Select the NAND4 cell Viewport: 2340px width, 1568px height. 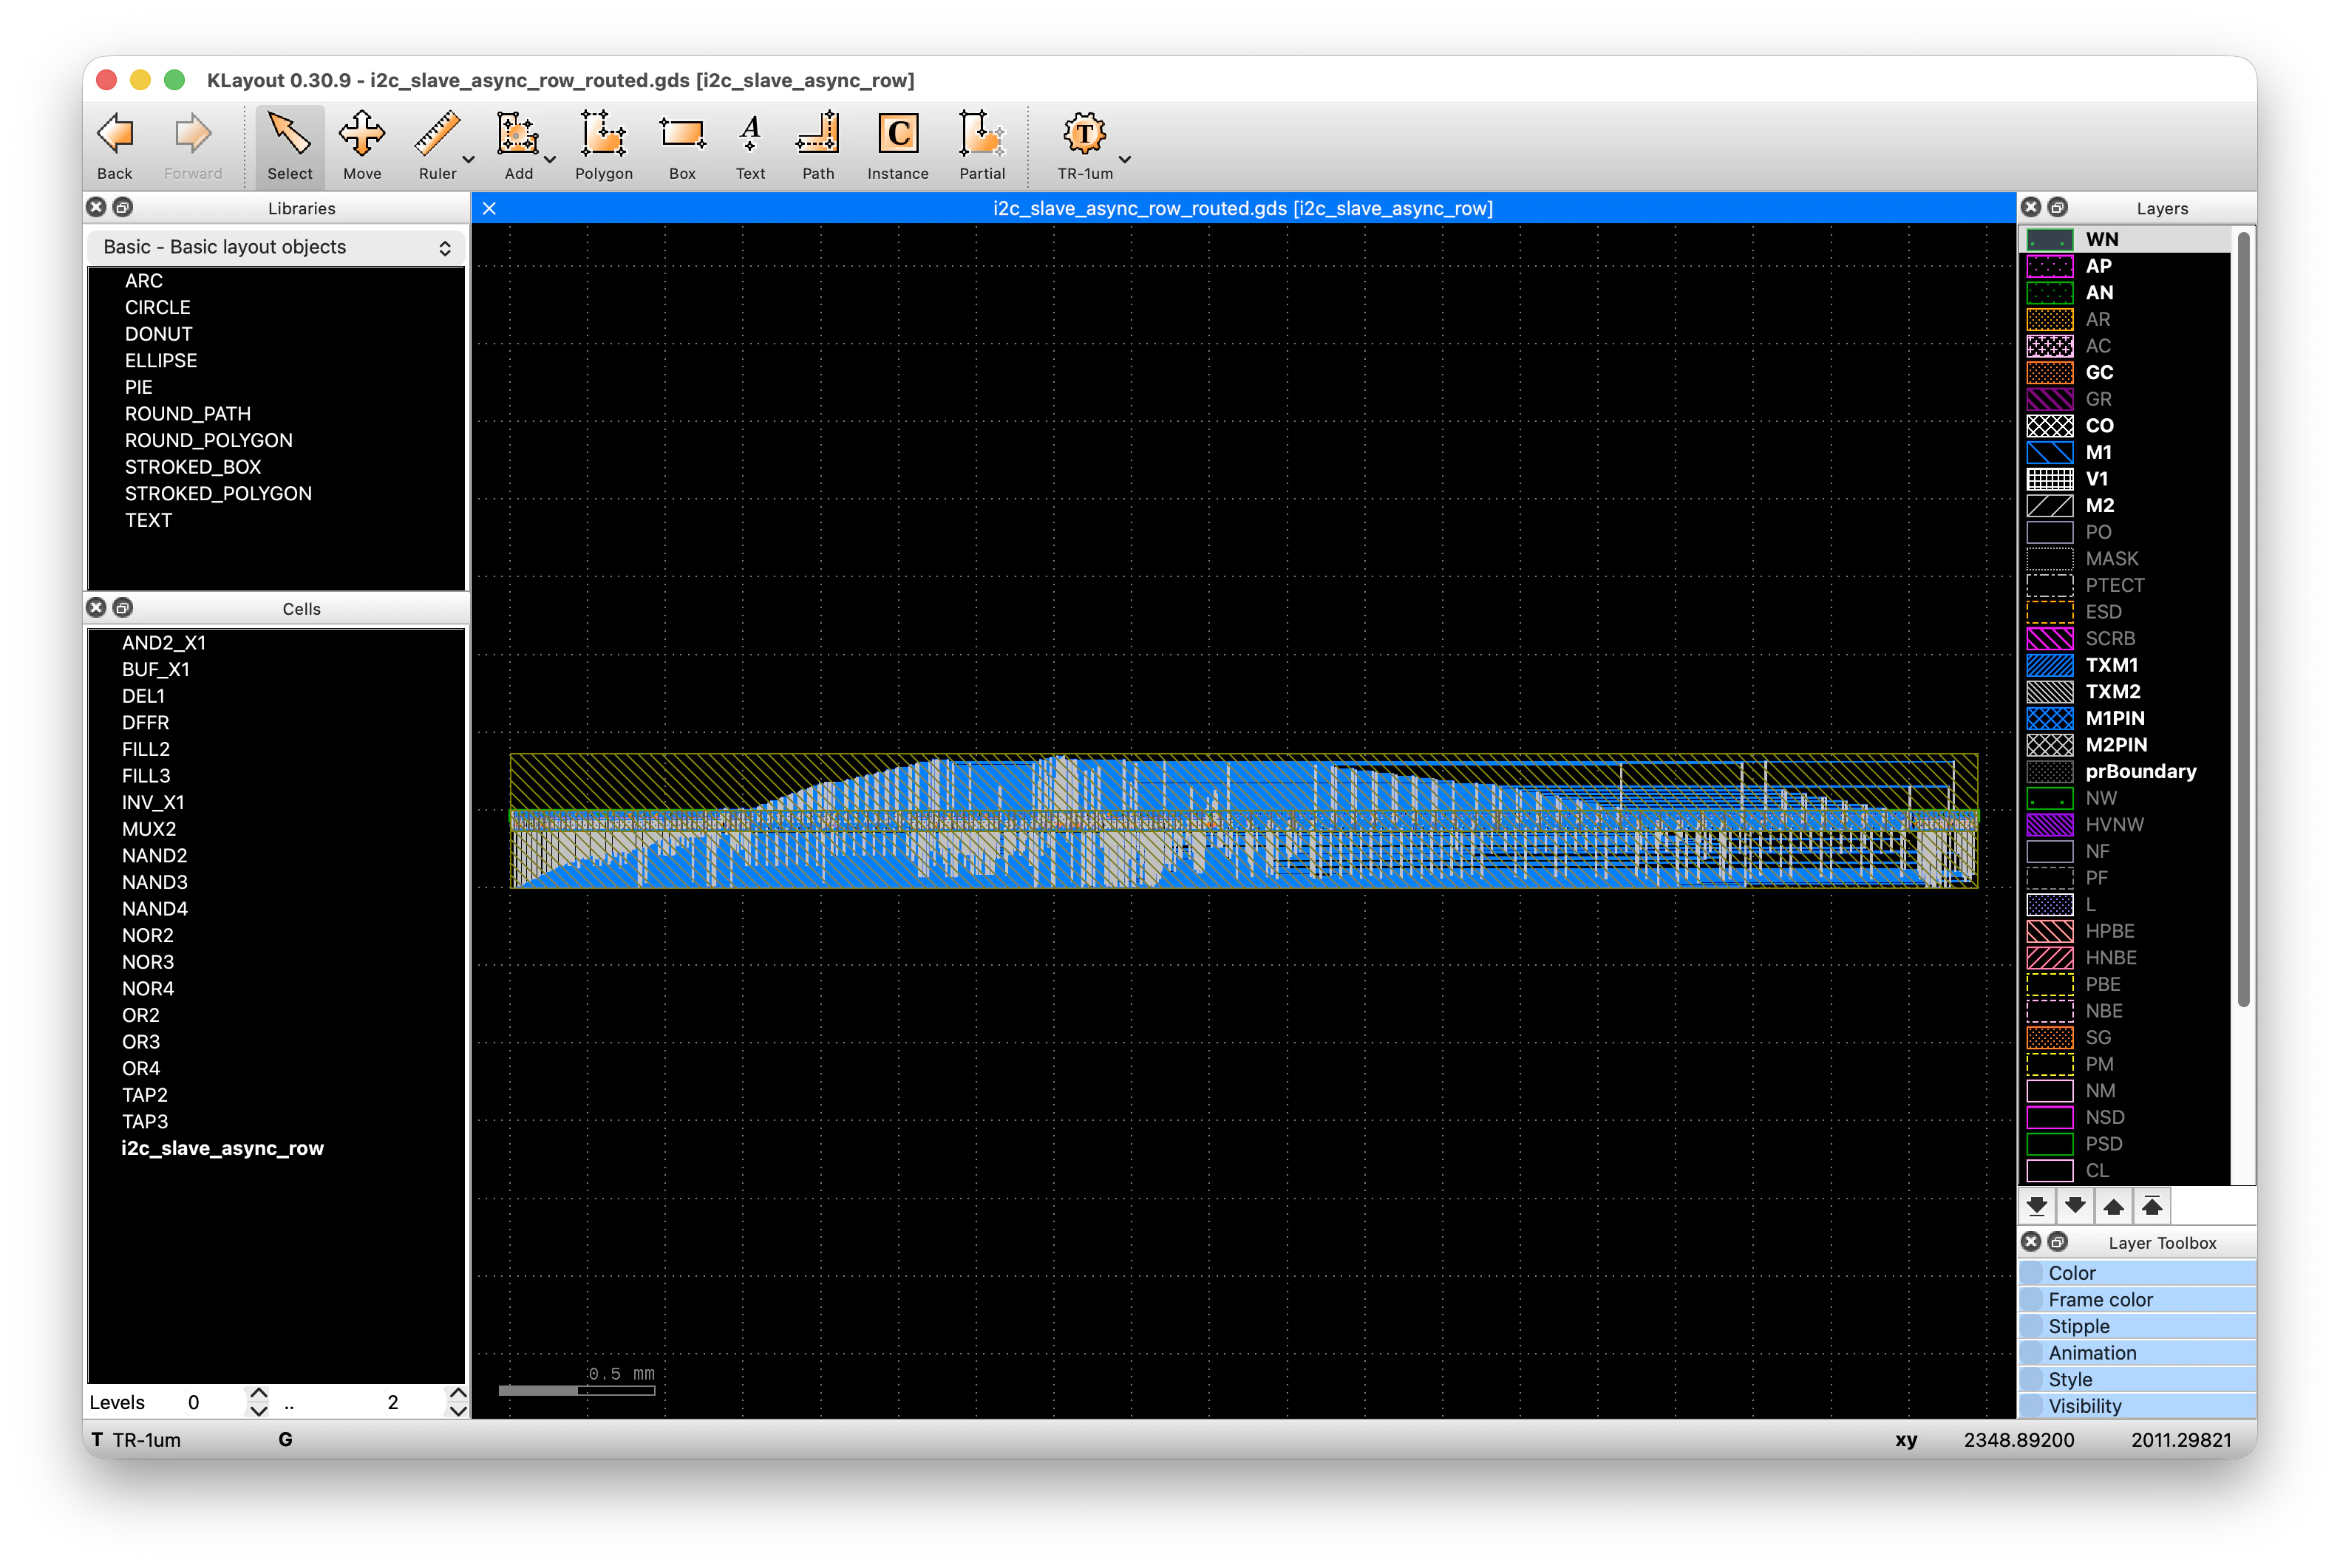tap(155, 909)
